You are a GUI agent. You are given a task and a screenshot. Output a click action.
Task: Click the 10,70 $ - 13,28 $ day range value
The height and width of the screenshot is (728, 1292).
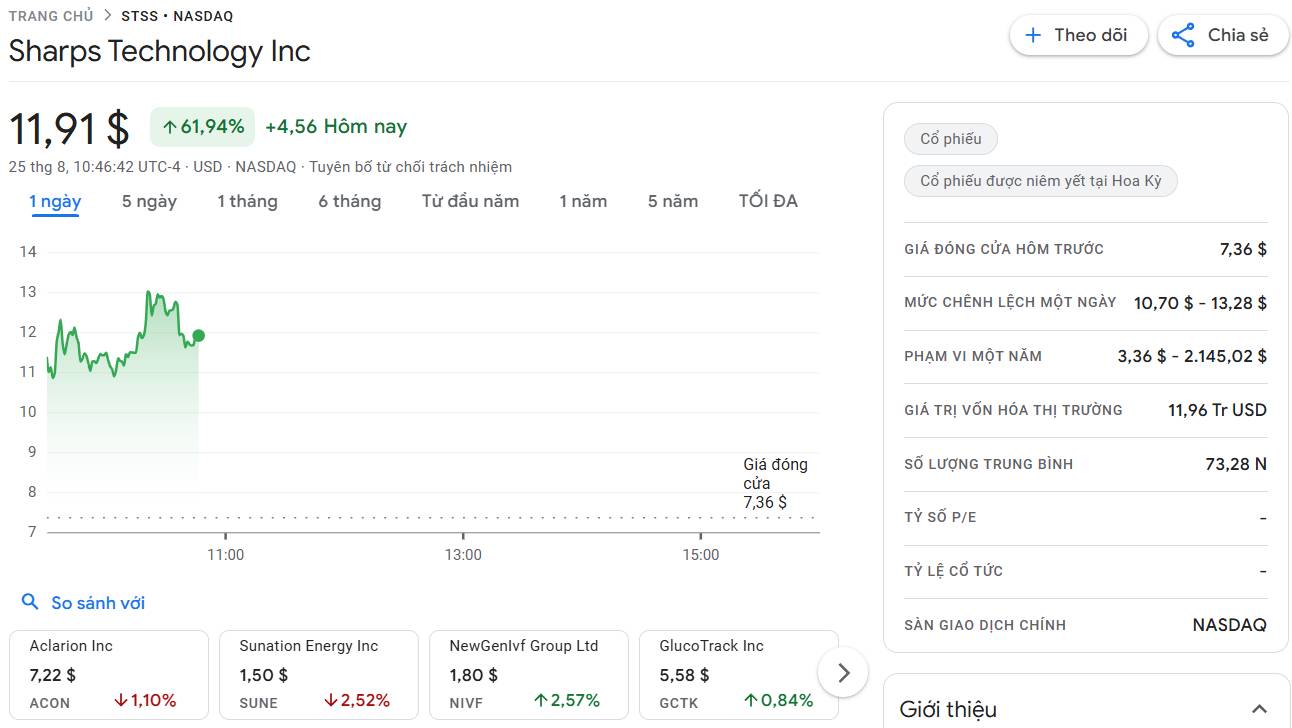(x=1200, y=303)
